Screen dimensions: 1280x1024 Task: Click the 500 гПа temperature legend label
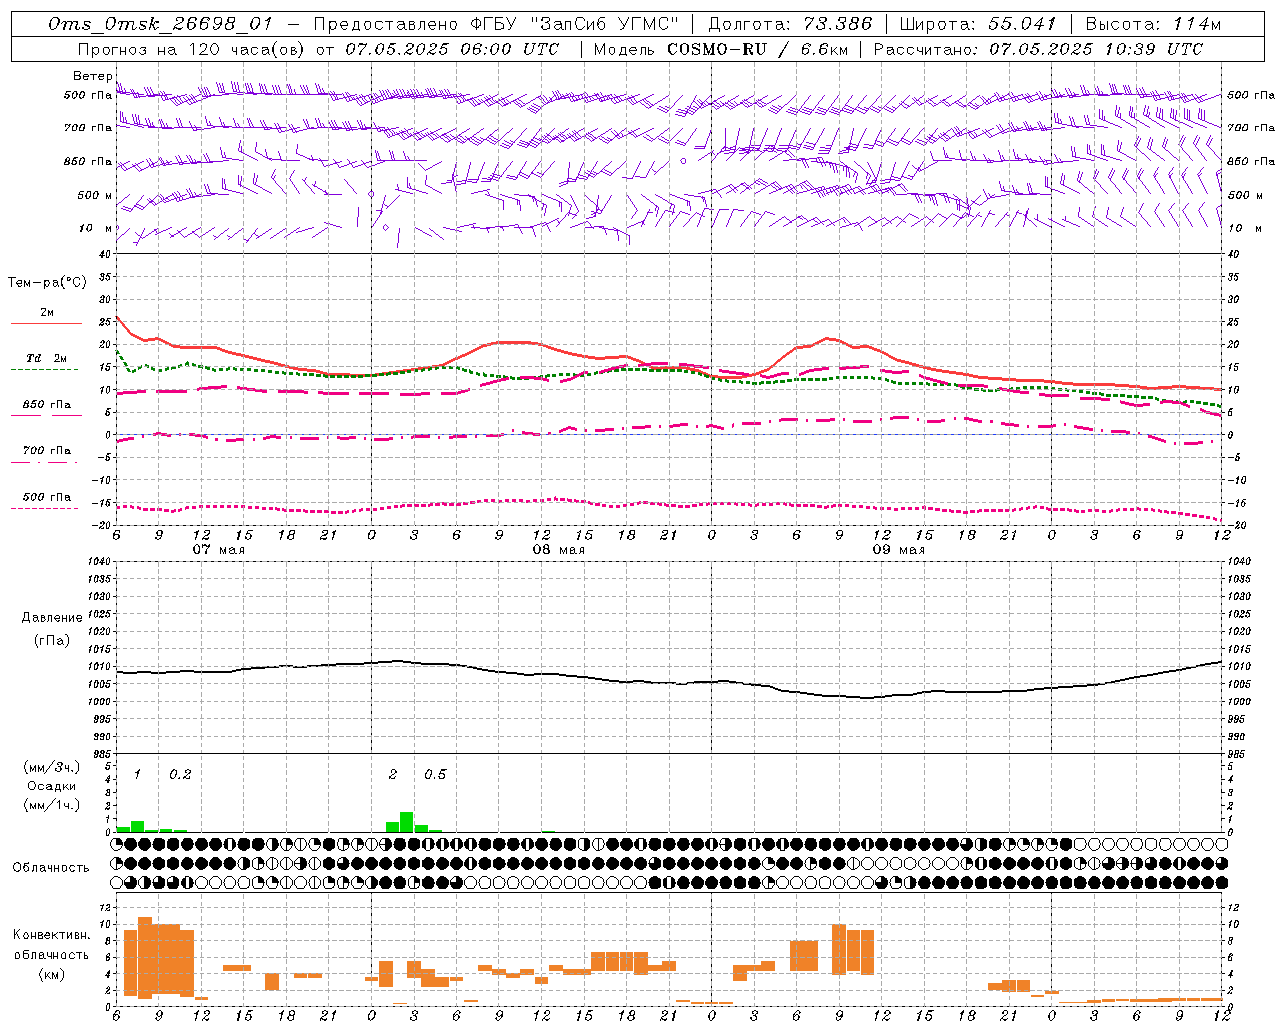coord(47,497)
